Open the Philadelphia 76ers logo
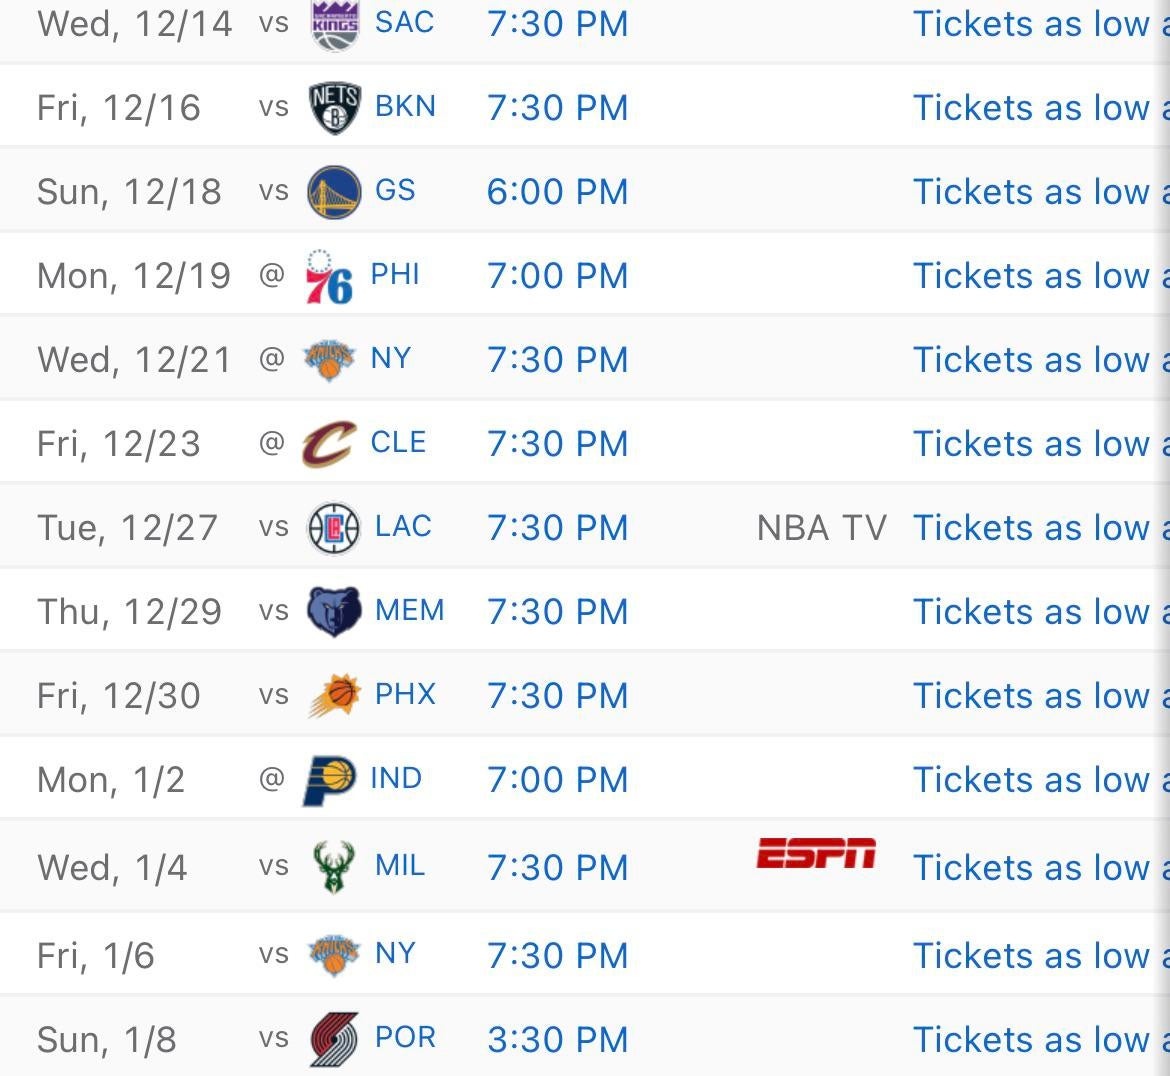The image size is (1170, 1076). [x=329, y=277]
